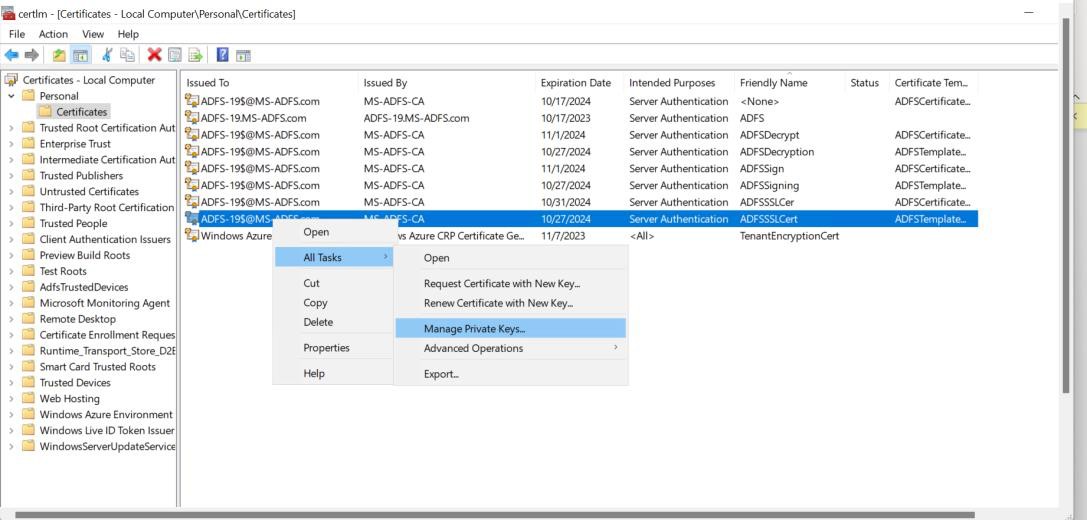Open the View menu
The image size is (1087, 520).
coord(93,34)
